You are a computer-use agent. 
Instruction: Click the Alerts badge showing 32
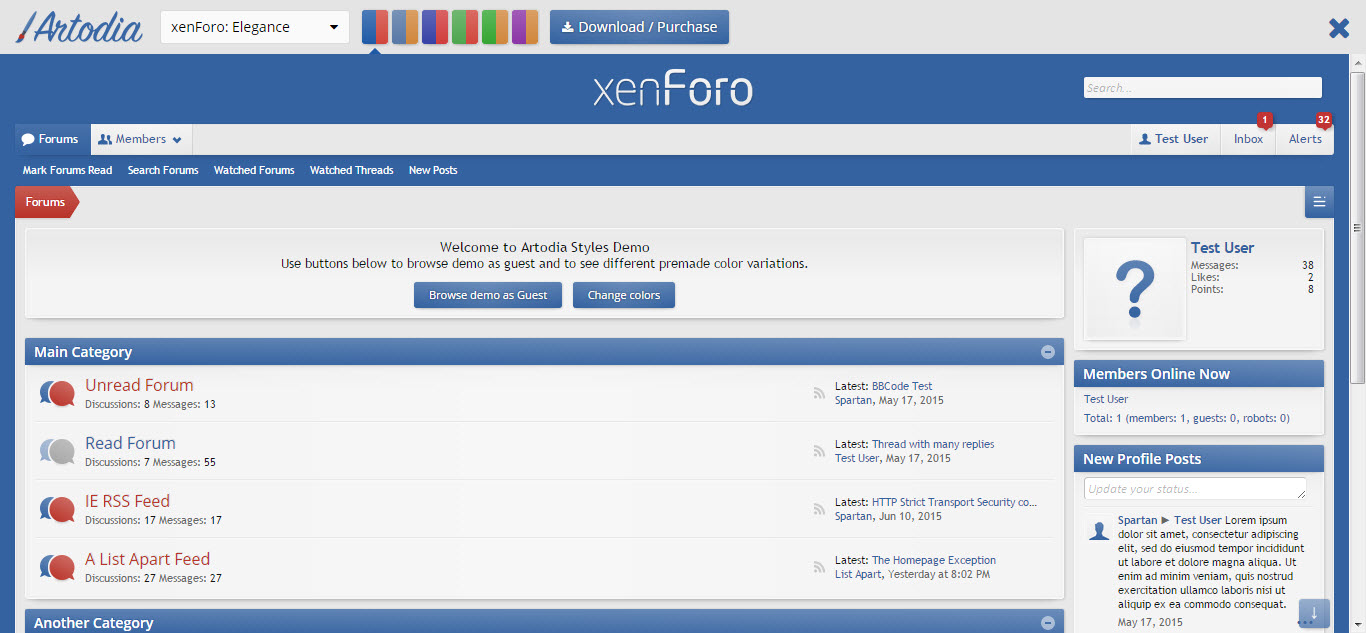point(1324,121)
